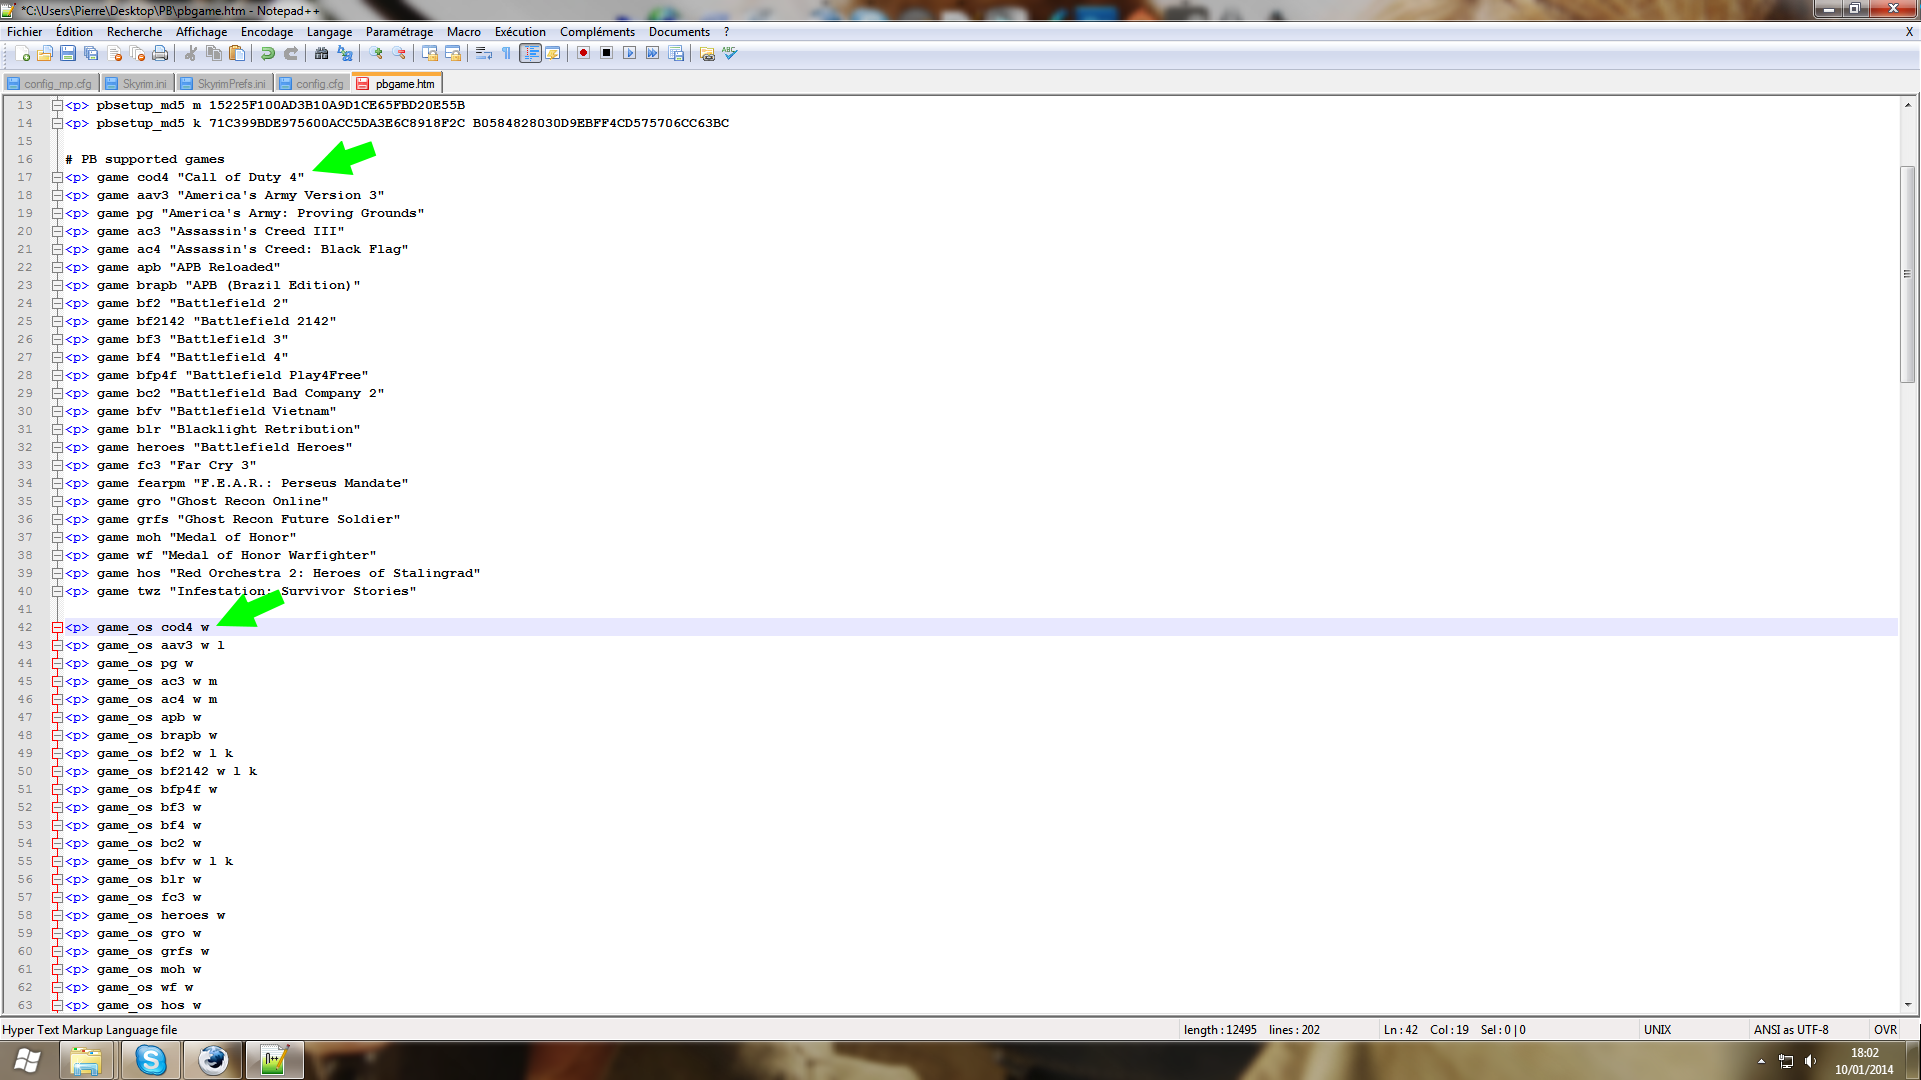Viewport: 1921px width, 1080px height.
Task: Collapse fold marker on line 42
Action: click(57, 628)
